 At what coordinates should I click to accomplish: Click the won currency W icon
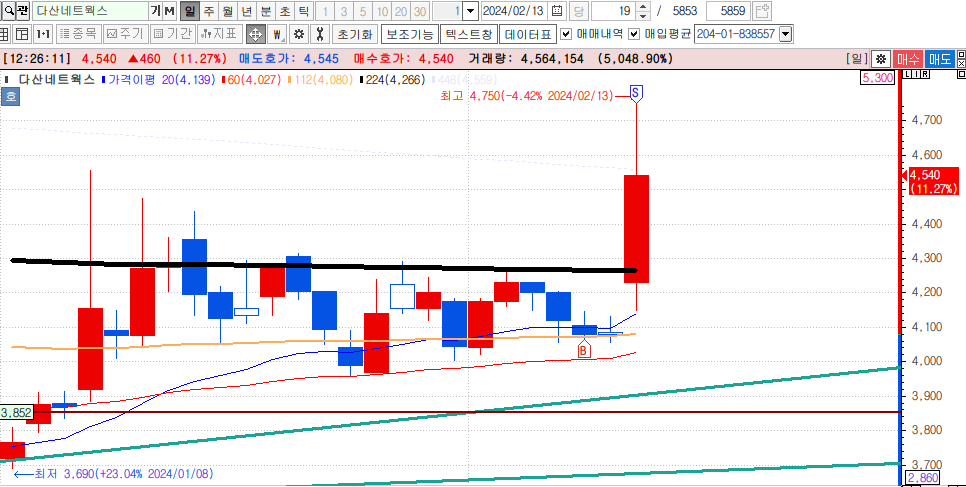click(x=278, y=34)
